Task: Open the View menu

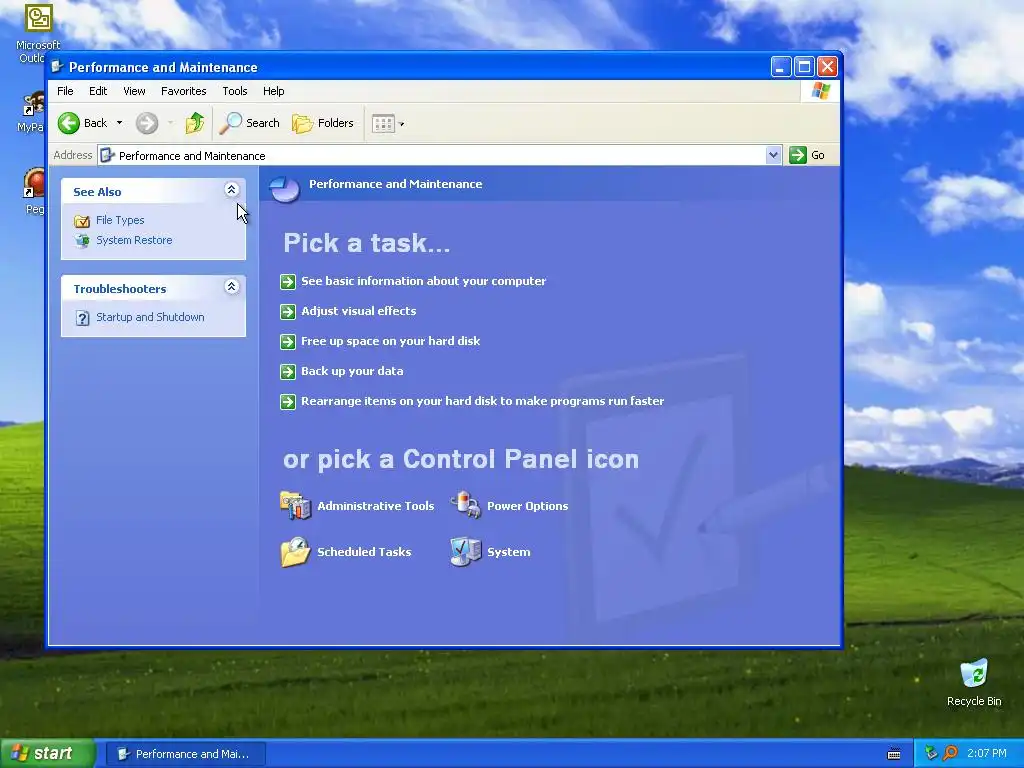Action: pos(135,91)
